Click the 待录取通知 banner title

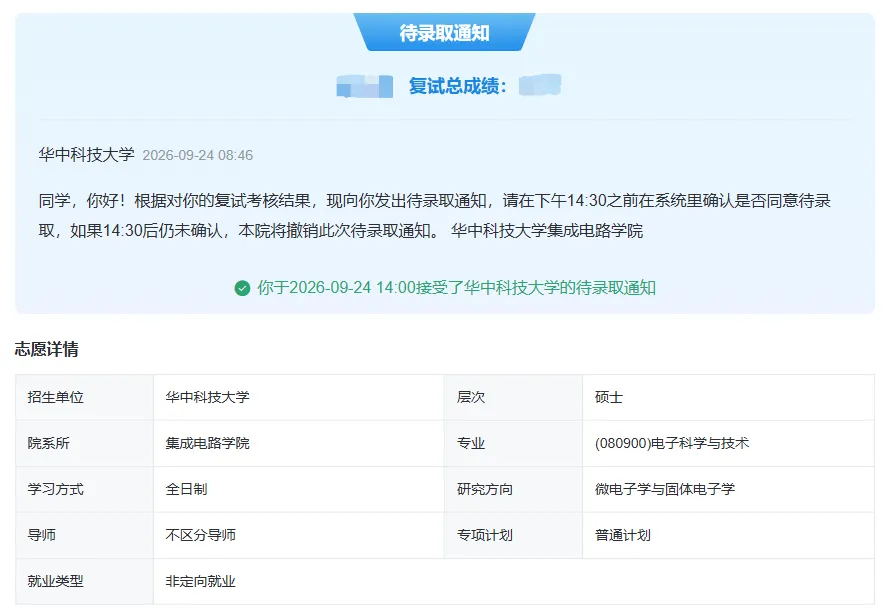click(444, 33)
